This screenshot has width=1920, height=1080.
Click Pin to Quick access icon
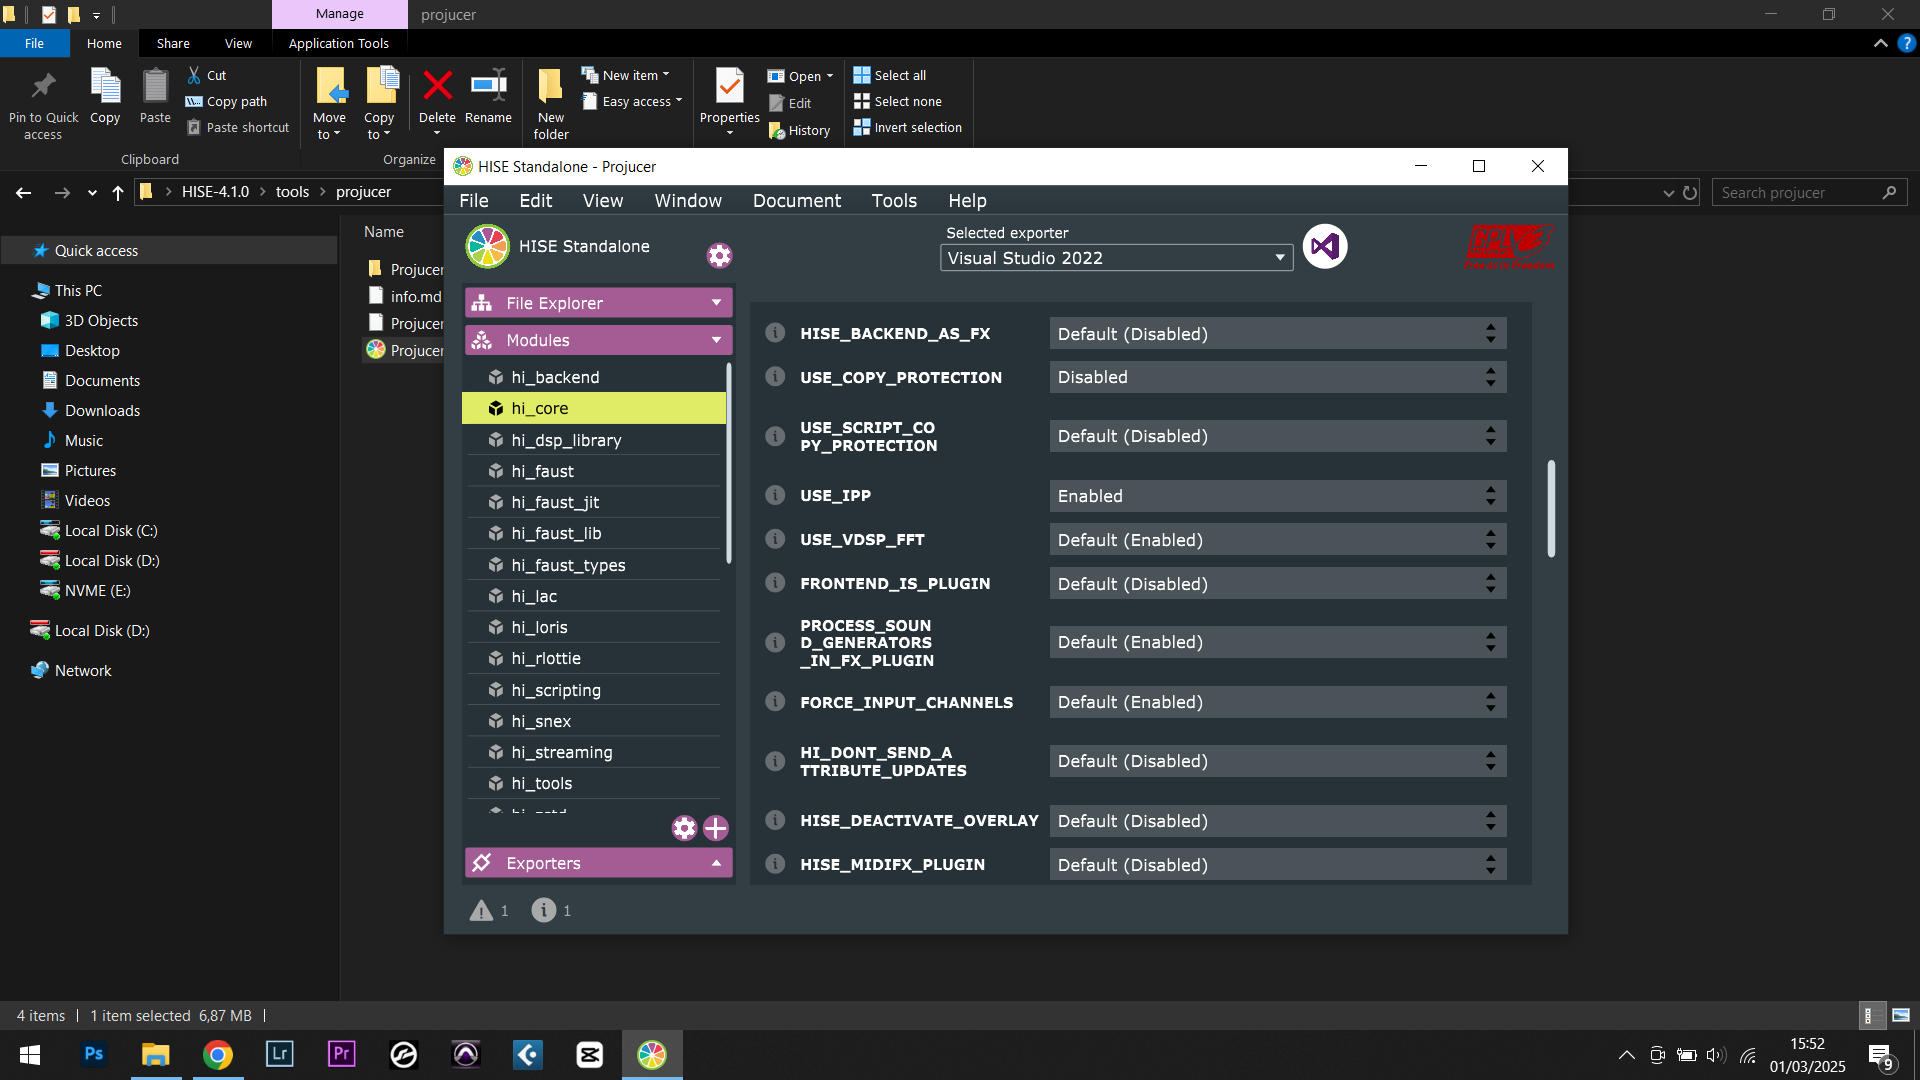43,104
